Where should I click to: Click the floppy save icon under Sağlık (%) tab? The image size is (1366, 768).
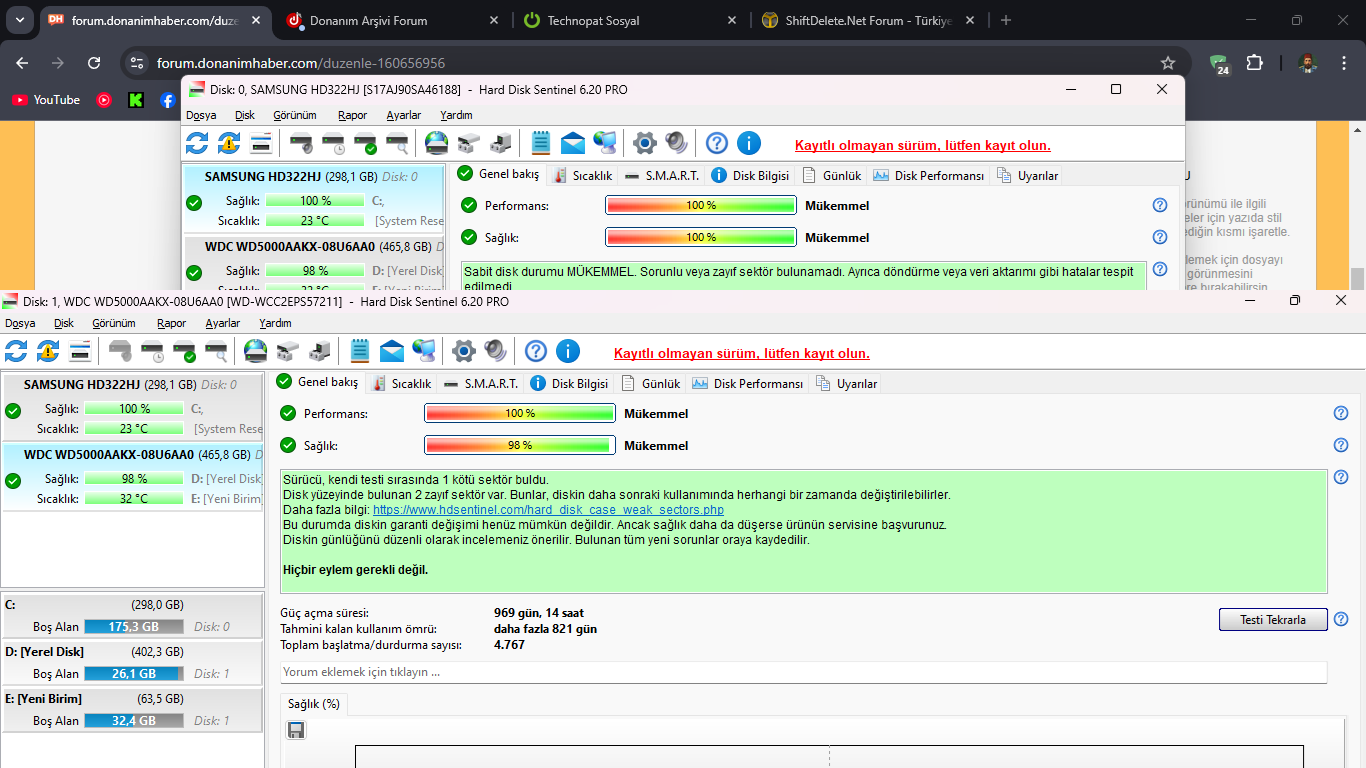[x=296, y=730]
